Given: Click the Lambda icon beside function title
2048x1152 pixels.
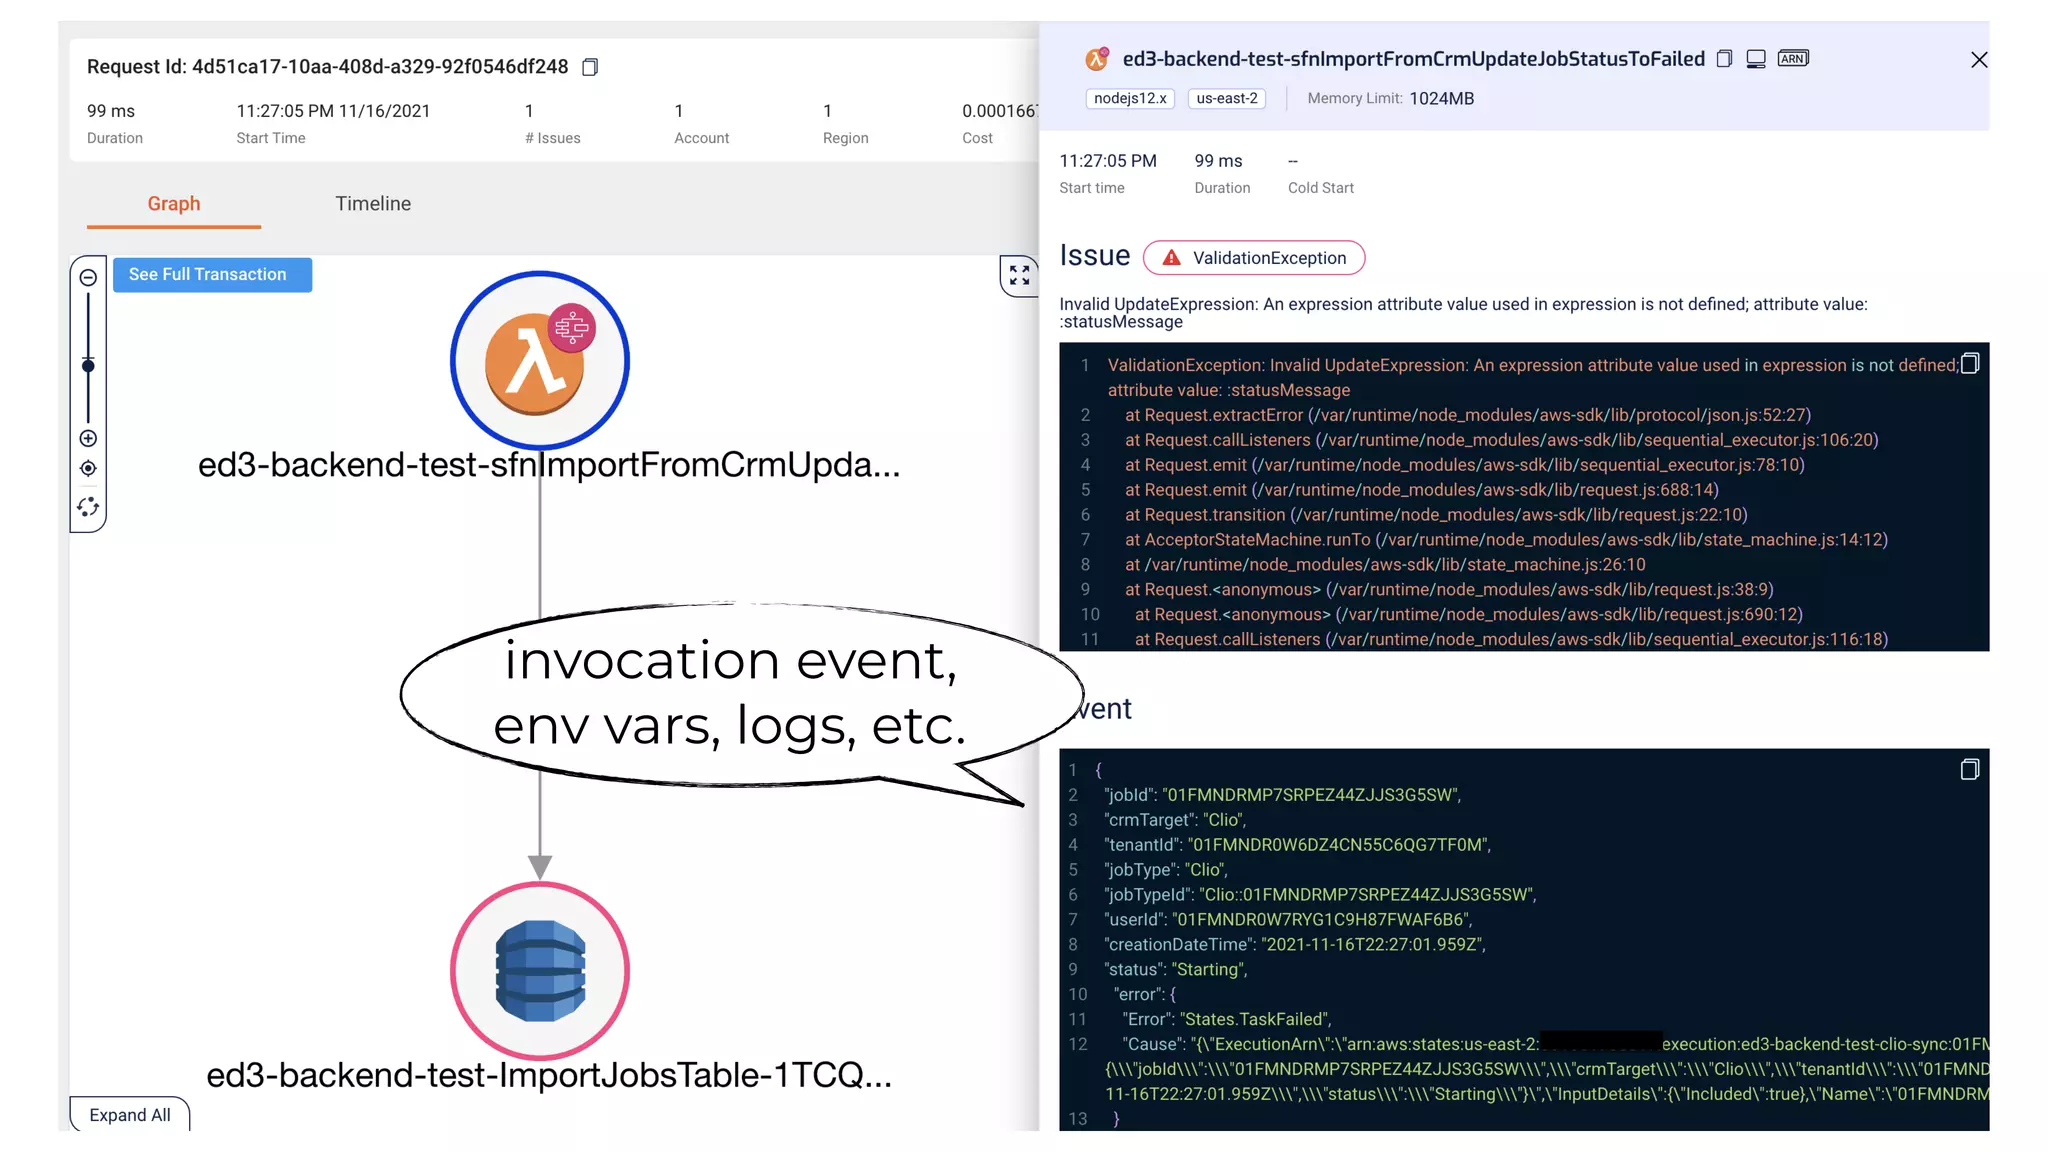Looking at the screenshot, I should (x=1097, y=59).
